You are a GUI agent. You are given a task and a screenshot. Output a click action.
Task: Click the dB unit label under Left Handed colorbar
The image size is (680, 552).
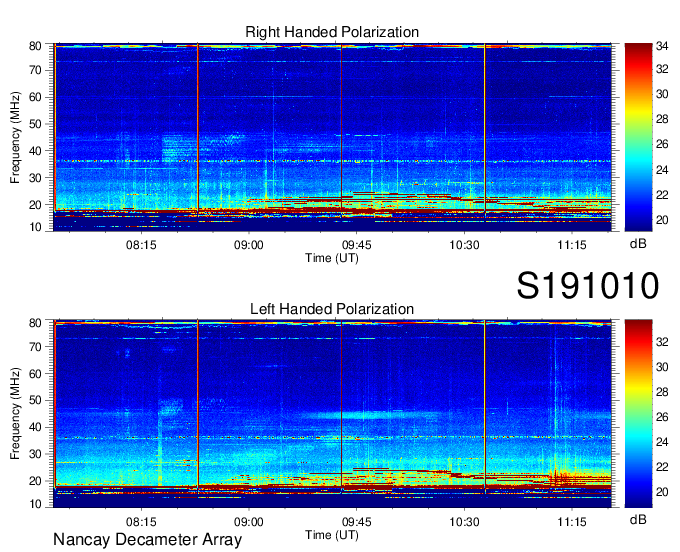tap(638, 519)
